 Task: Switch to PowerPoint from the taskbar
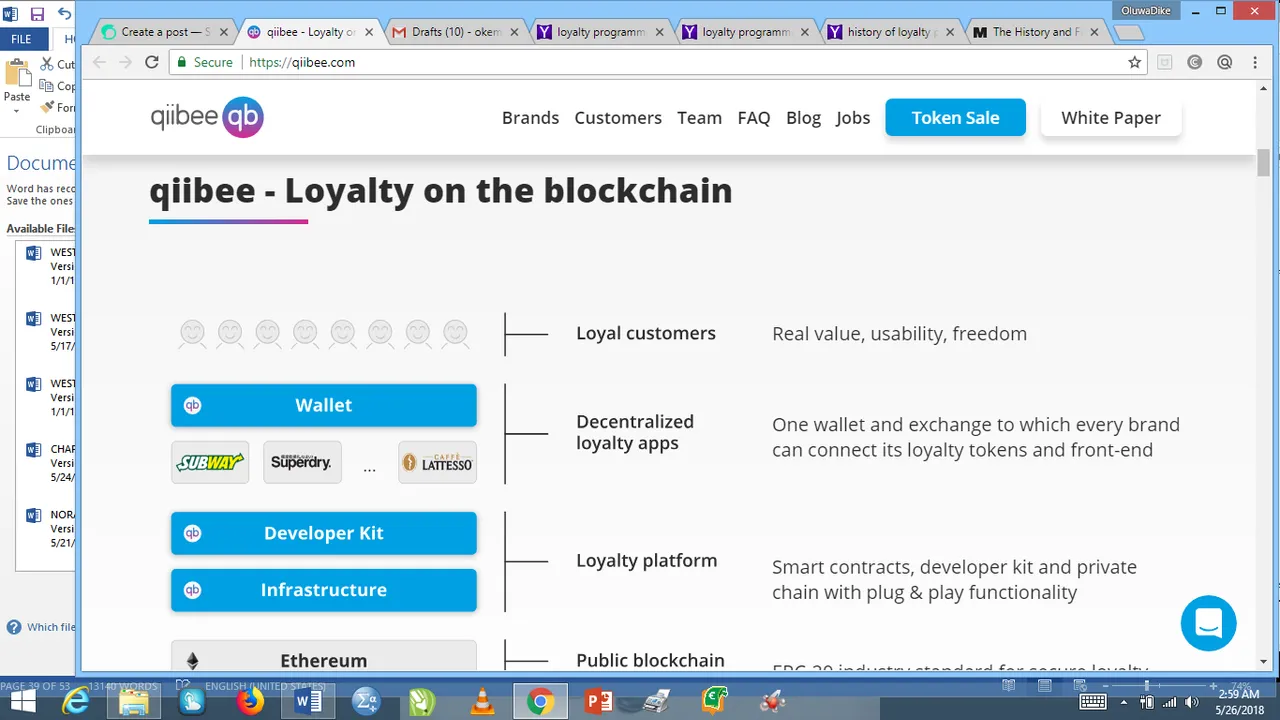tap(598, 702)
